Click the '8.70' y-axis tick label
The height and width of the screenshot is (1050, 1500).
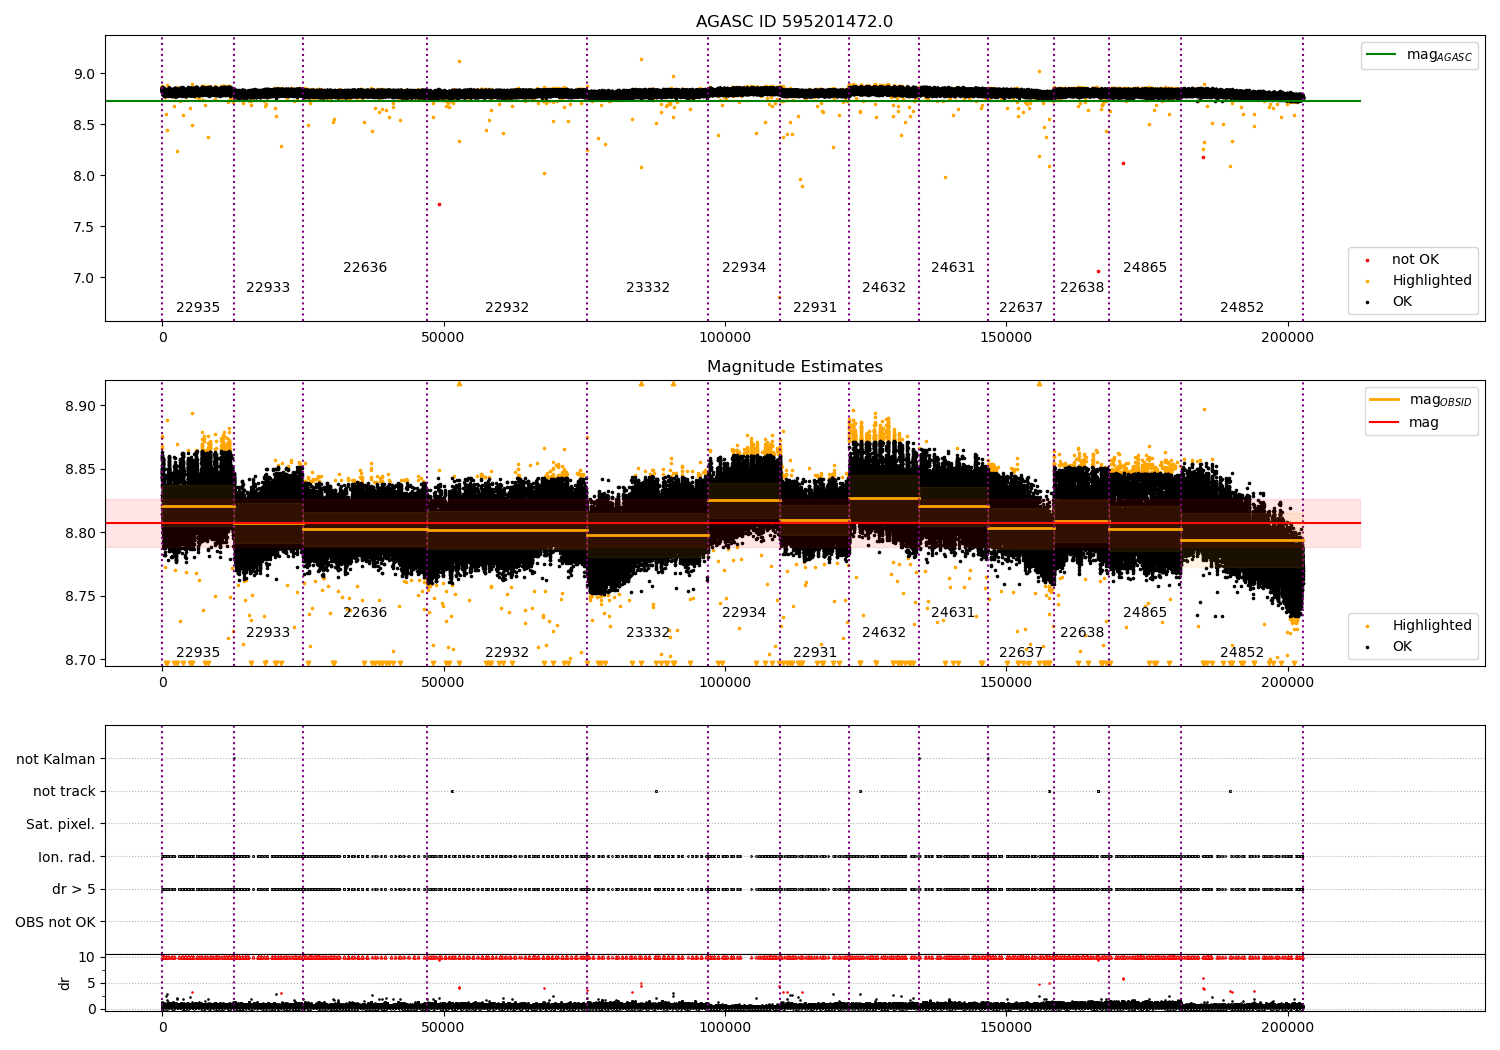(x=80, y=660)
